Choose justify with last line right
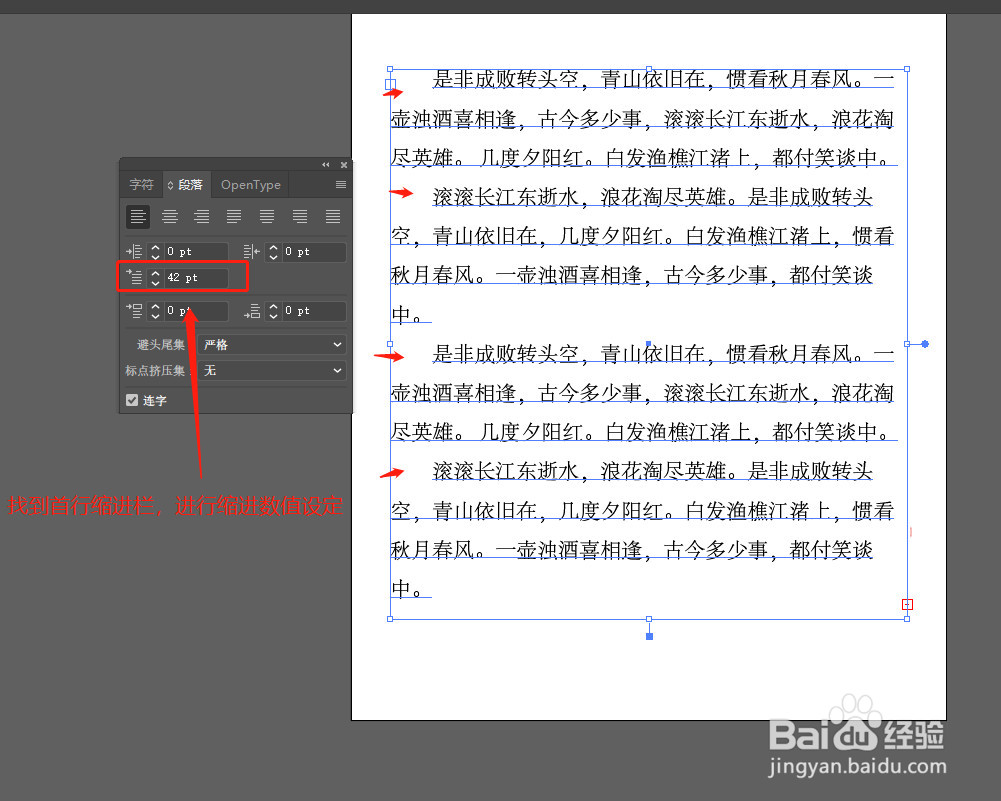 [300, 217]
